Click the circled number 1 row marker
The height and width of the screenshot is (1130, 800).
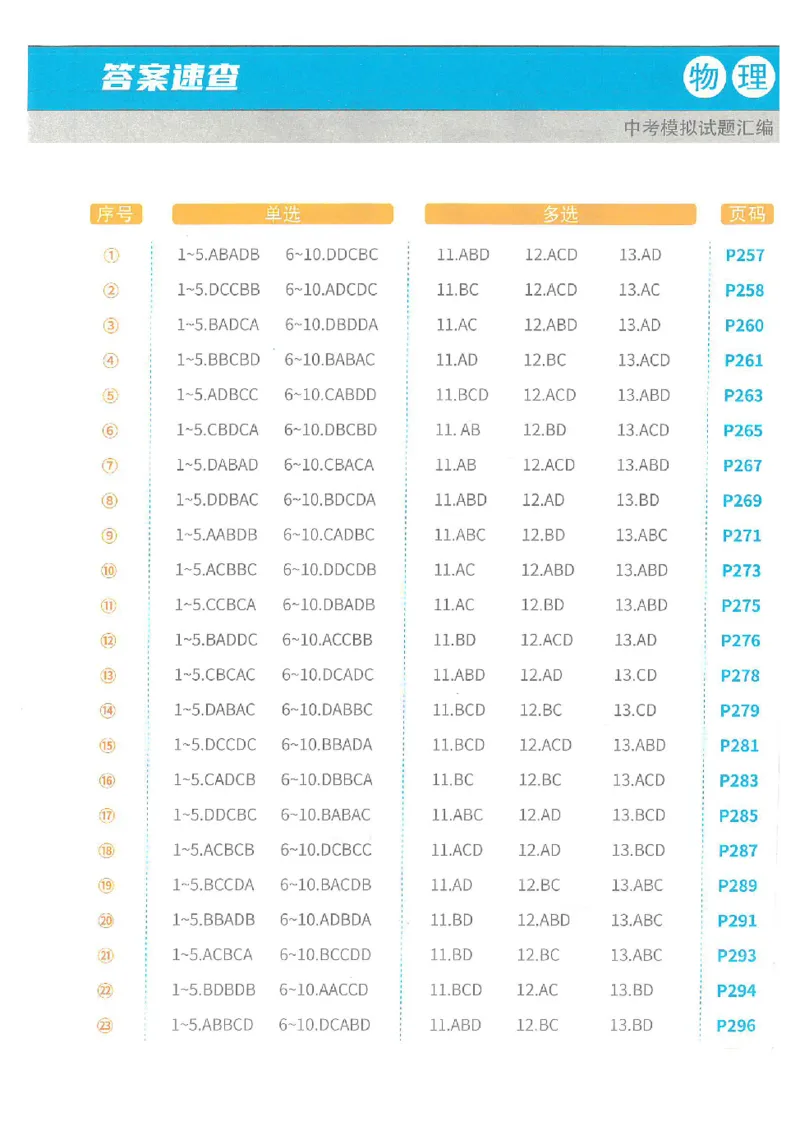111,255
